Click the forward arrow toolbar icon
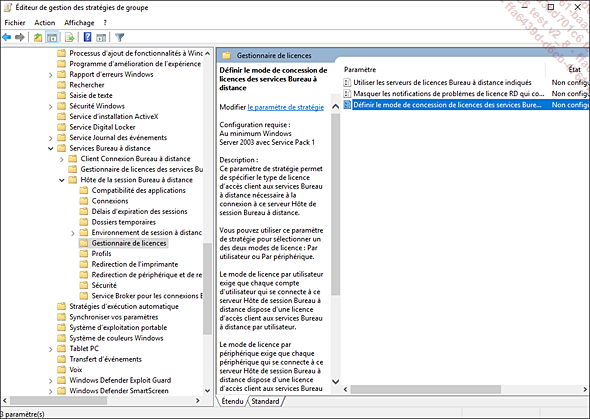The height and width of the screenshot is (419, 590). pyautogui.click(x=20, y=37)
